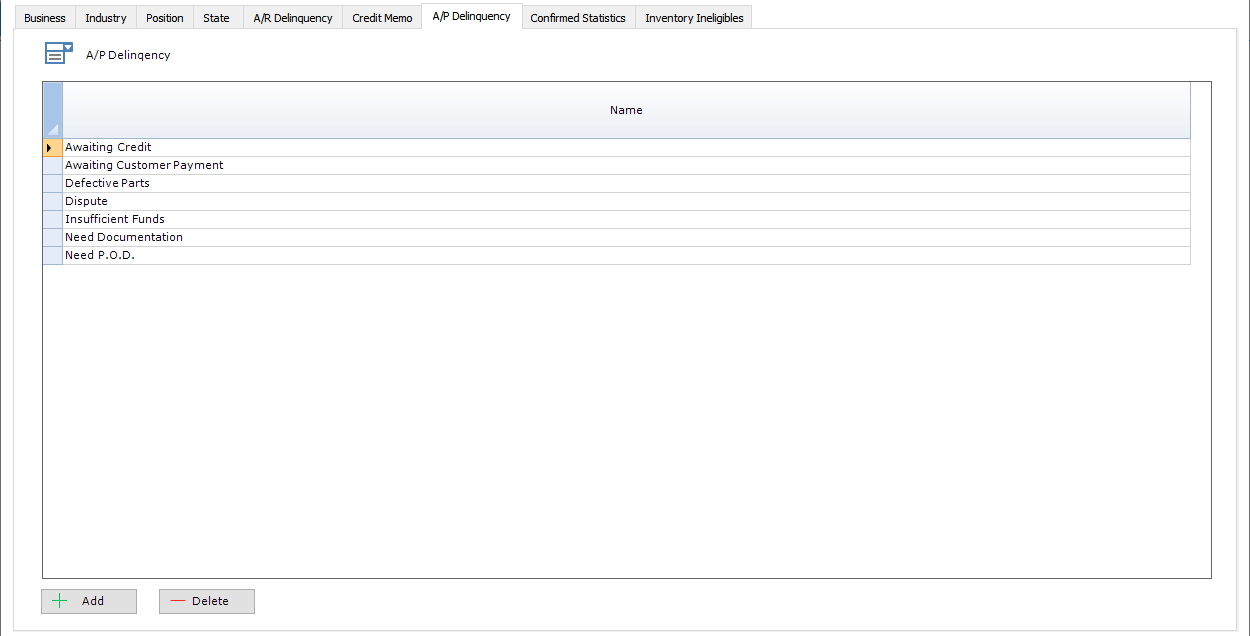The height and width of the screenshot is (636, 1250).
Task: Click the Delete button
Action: click(x=206, y=601)
